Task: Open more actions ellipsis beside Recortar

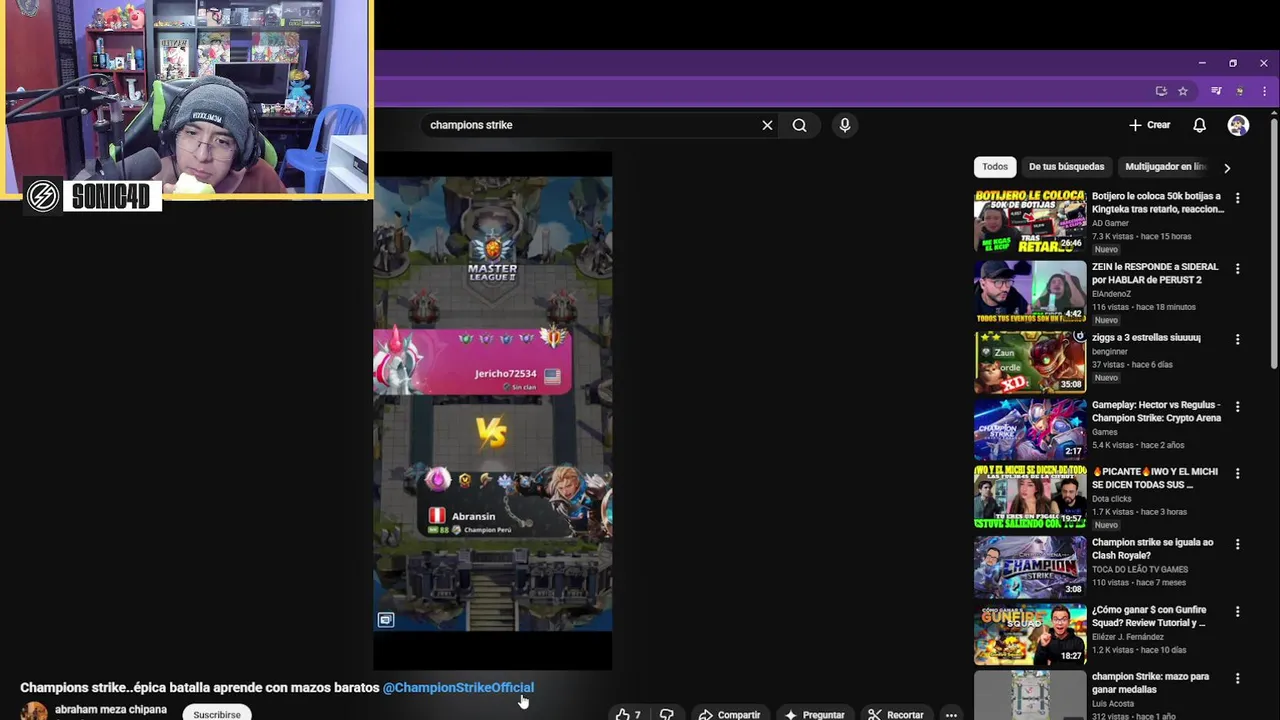Action: click(x=951, y=714)
